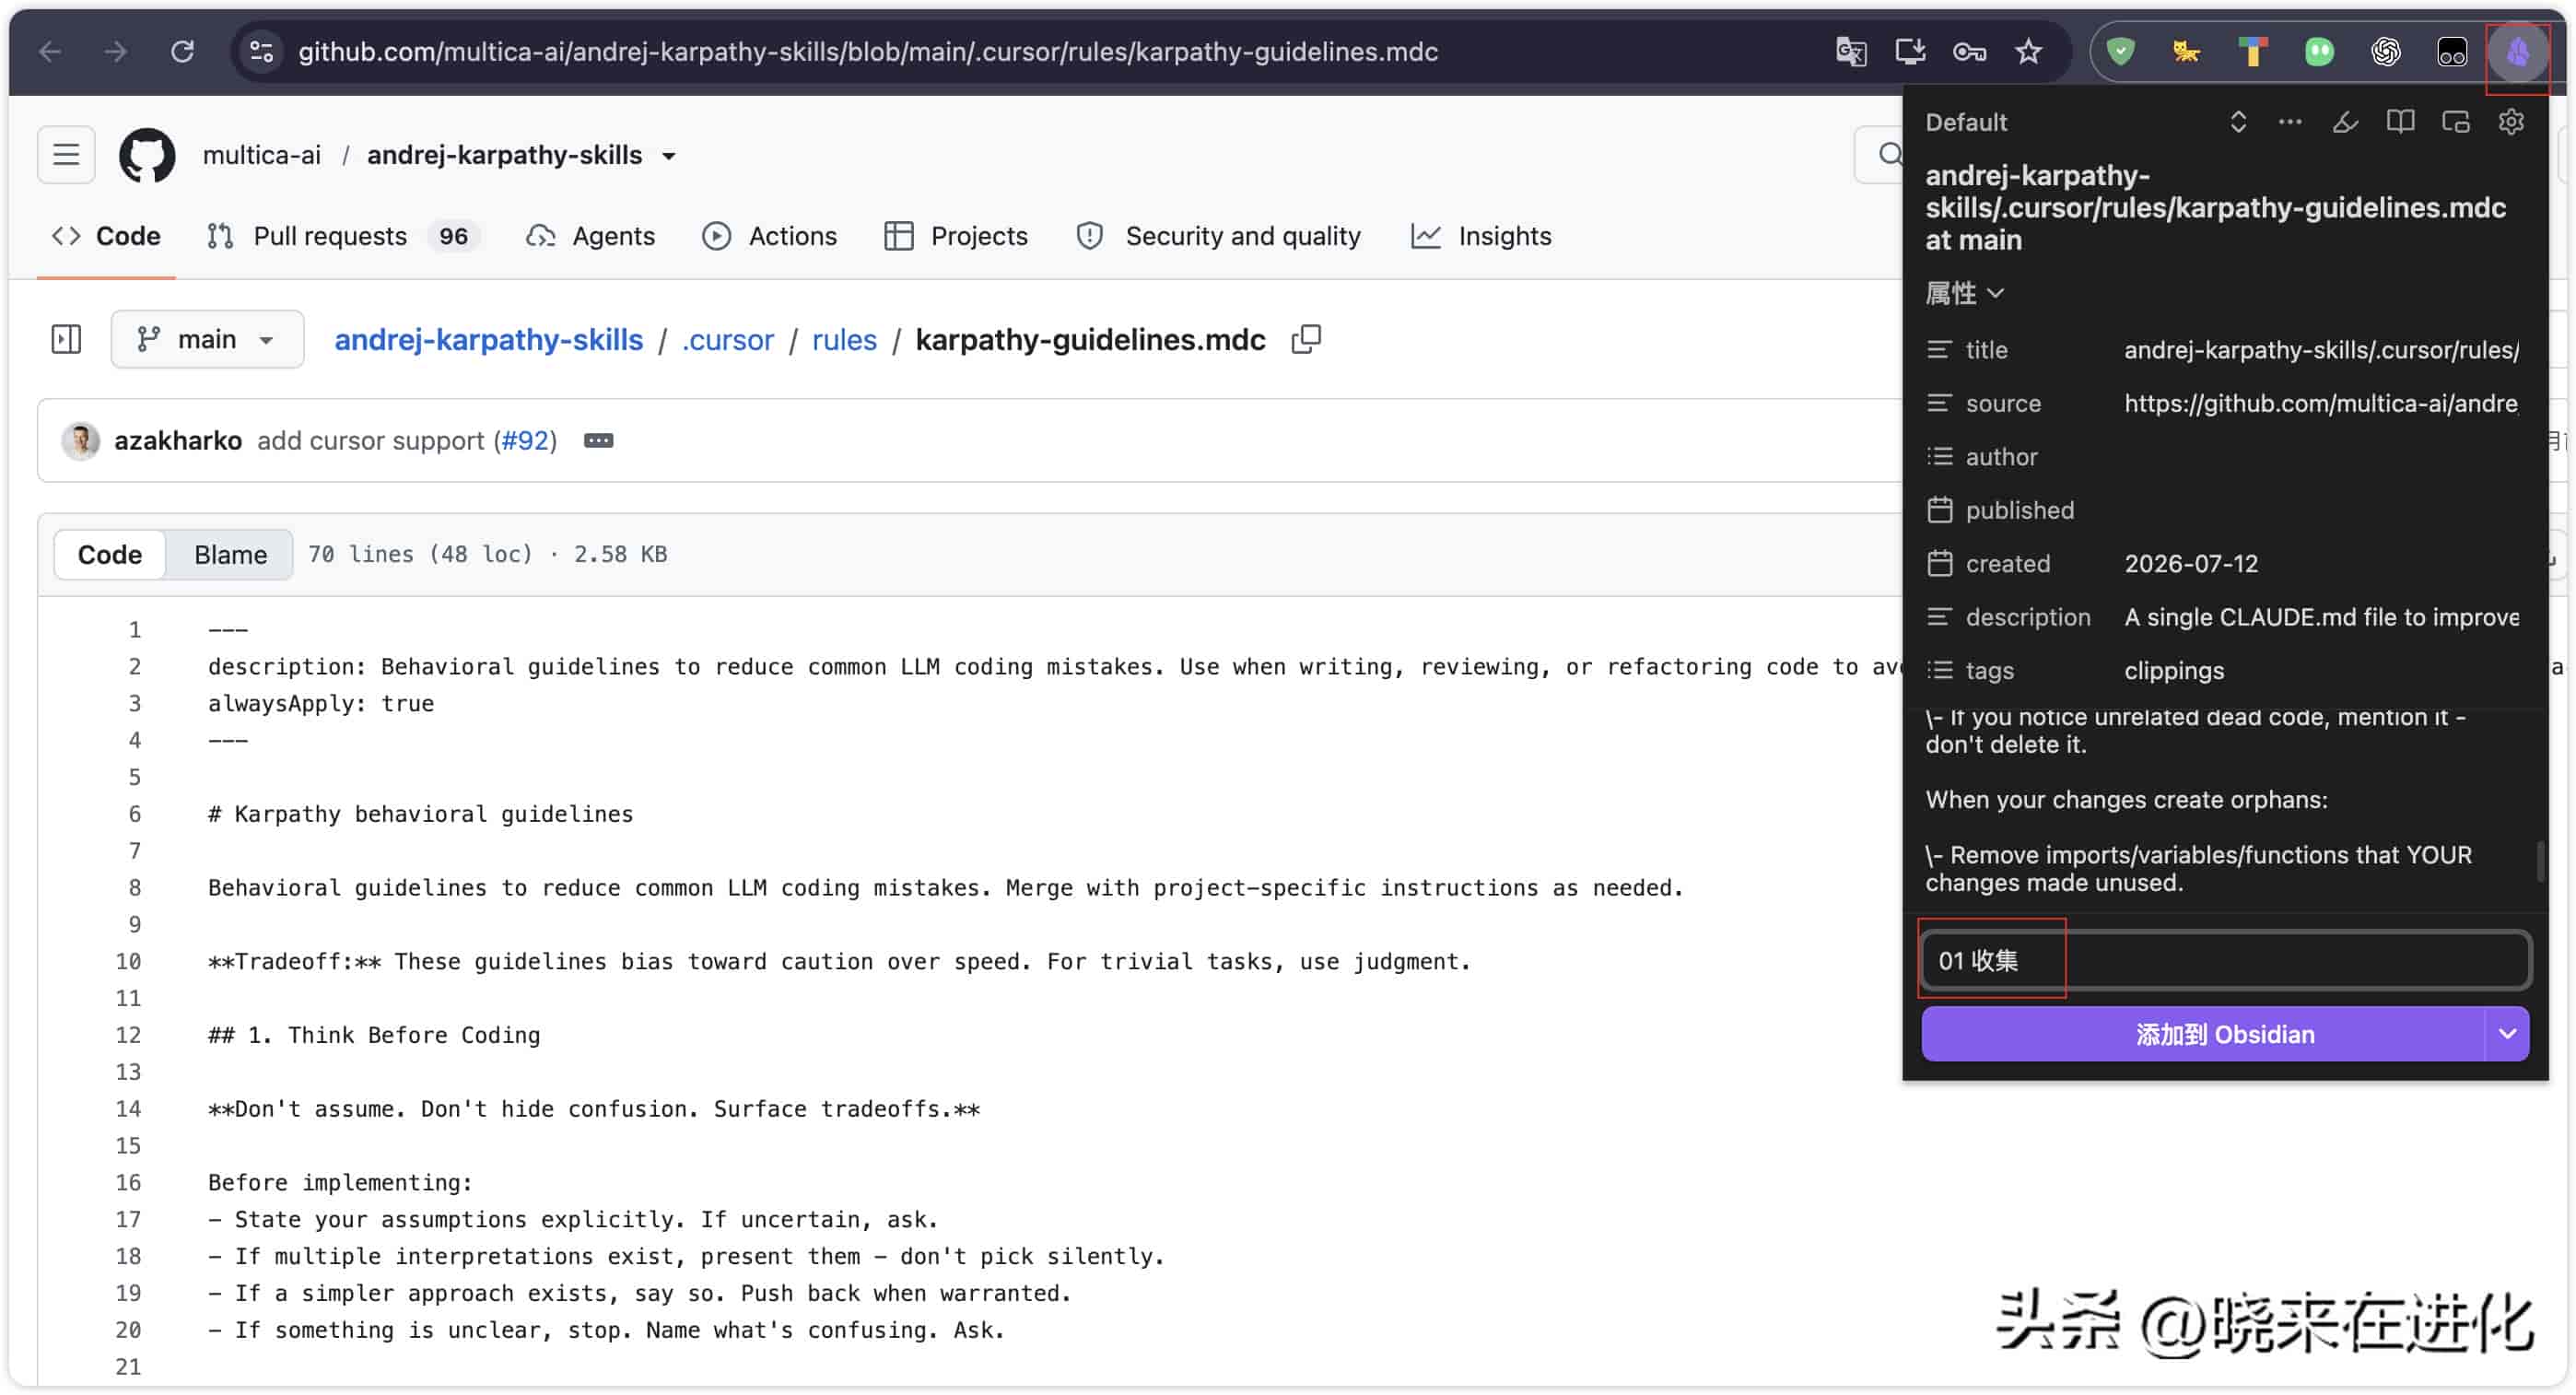This screenshot has width=2576, height=1395.
Task: Toggle the clipper reader mode book icon
Action: coord(2400,122)
